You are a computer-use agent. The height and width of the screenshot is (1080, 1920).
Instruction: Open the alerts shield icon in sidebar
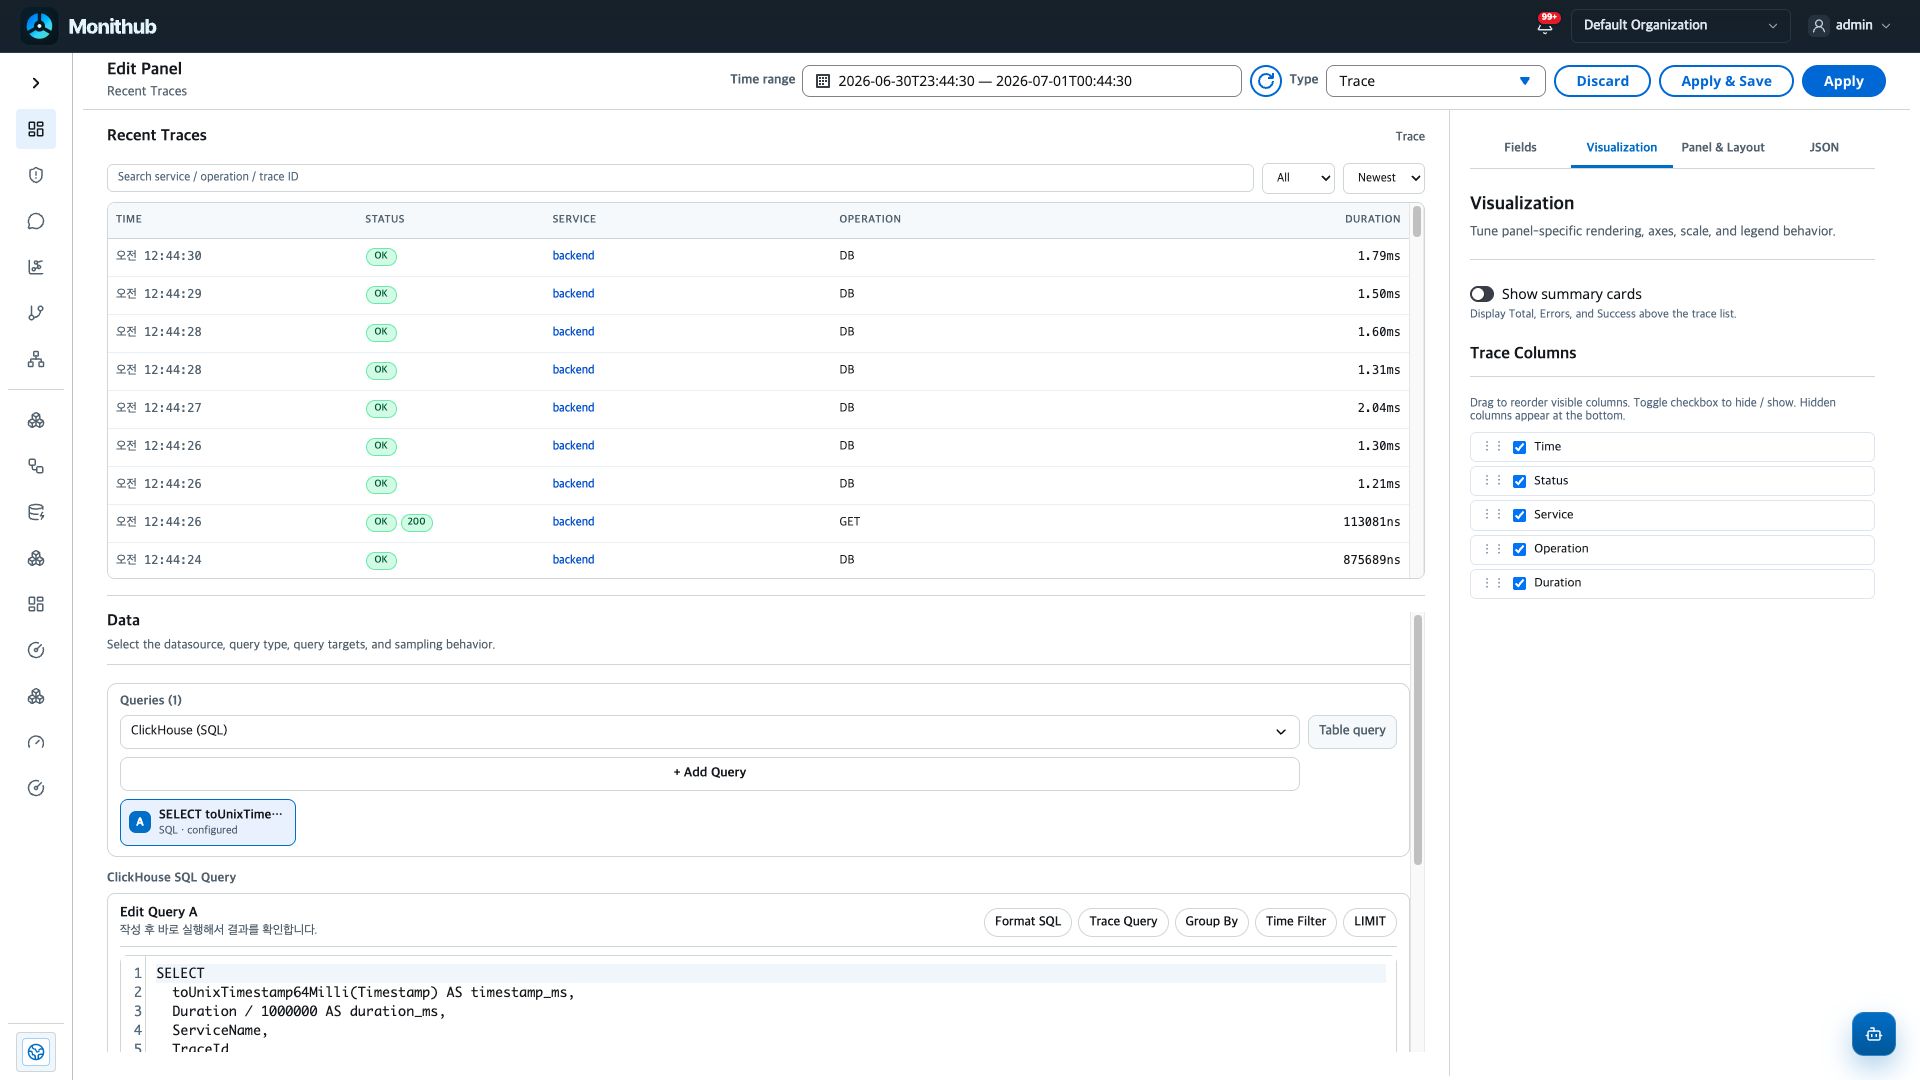coord(36,175)
